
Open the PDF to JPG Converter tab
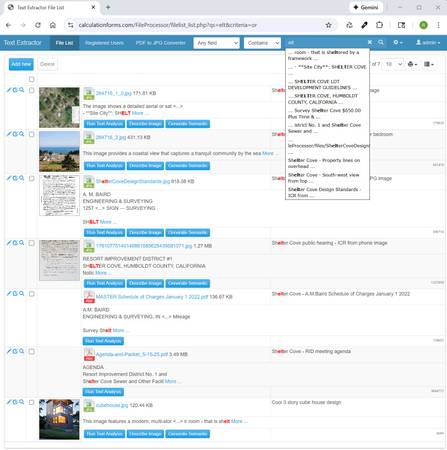tap(161, 43)
